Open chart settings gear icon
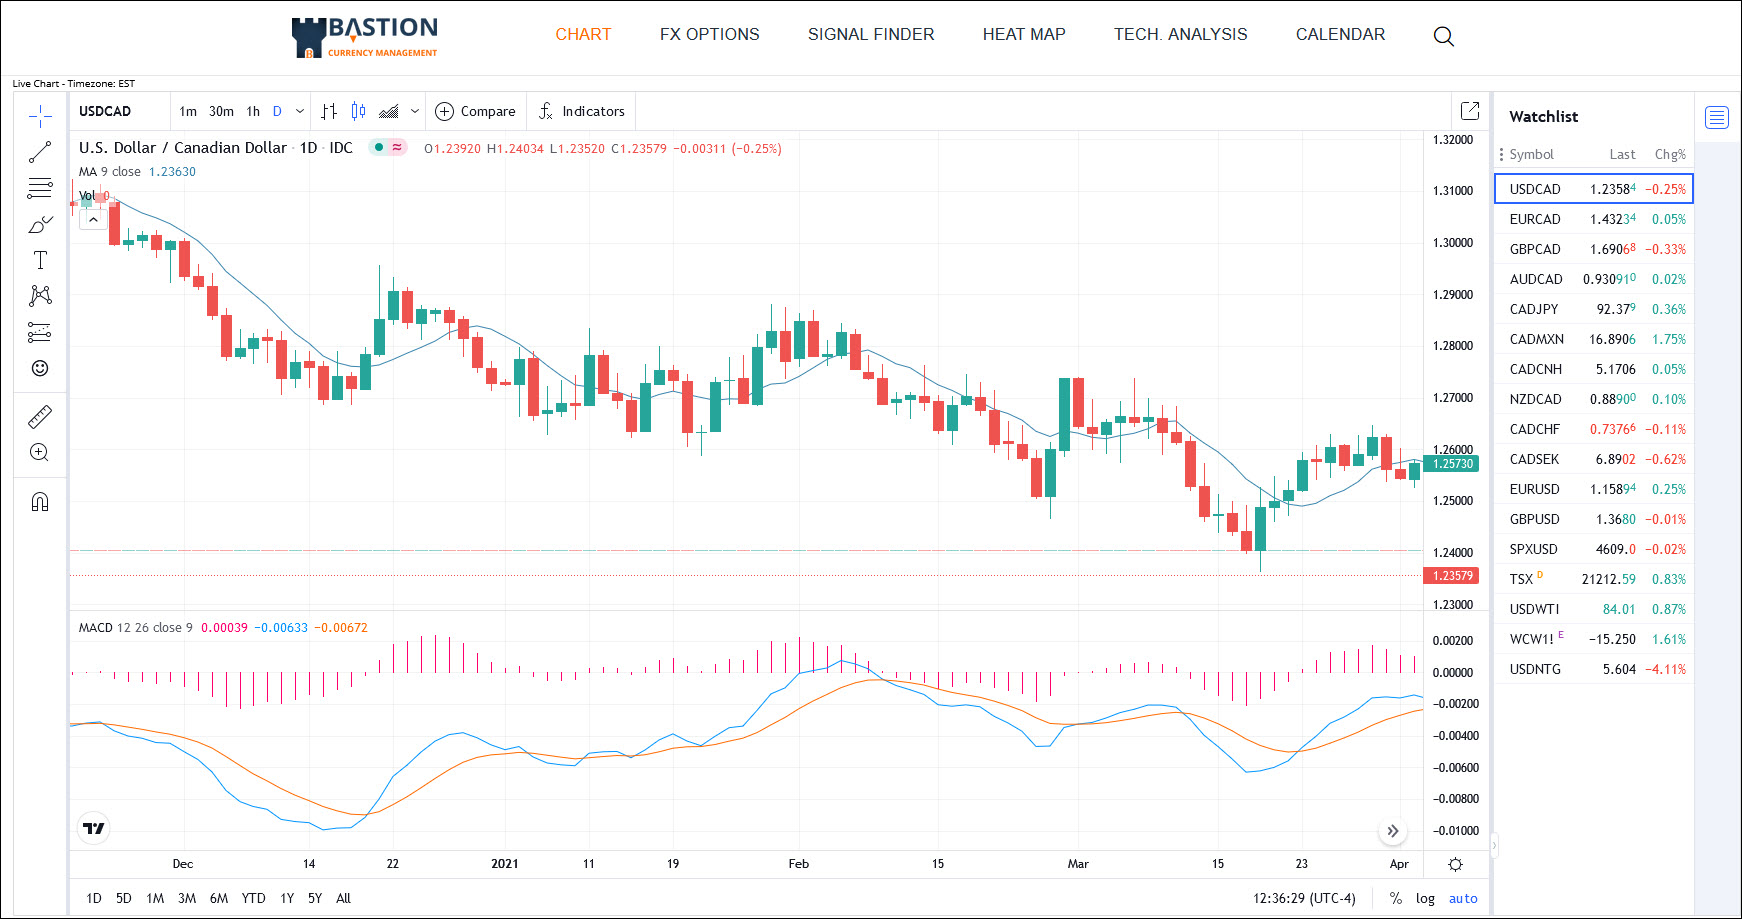 tap(1455, 864)
